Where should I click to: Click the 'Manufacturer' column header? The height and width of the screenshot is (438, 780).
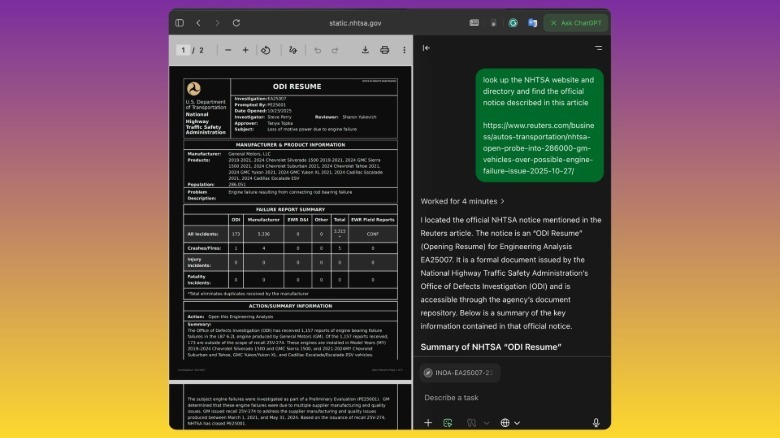coord(264,219)
